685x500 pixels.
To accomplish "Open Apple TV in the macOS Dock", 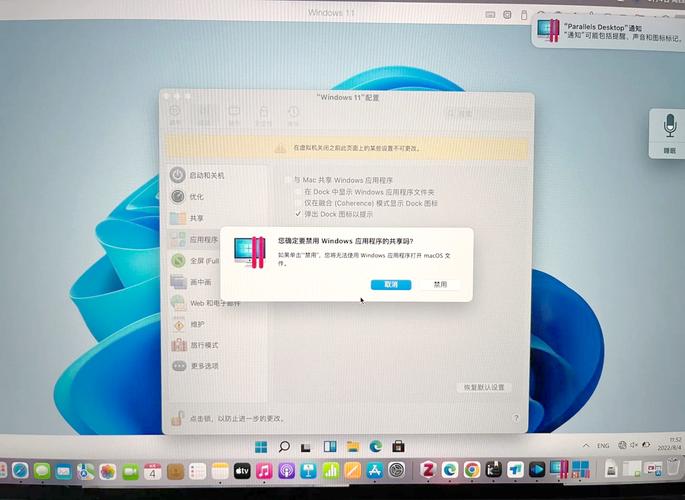I will (x=242, y=471).
